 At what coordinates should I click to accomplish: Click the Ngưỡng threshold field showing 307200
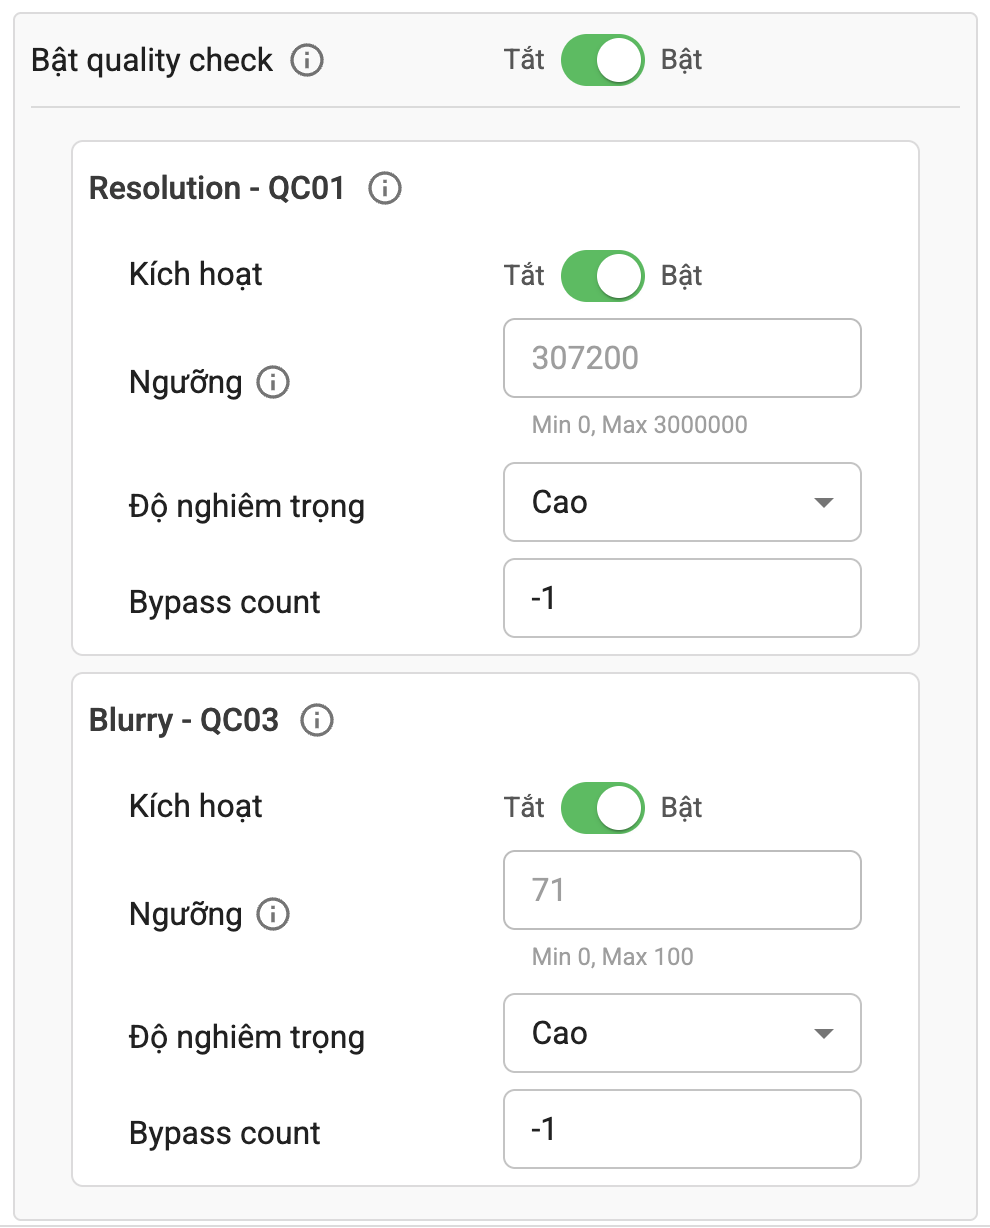point(682,358)
